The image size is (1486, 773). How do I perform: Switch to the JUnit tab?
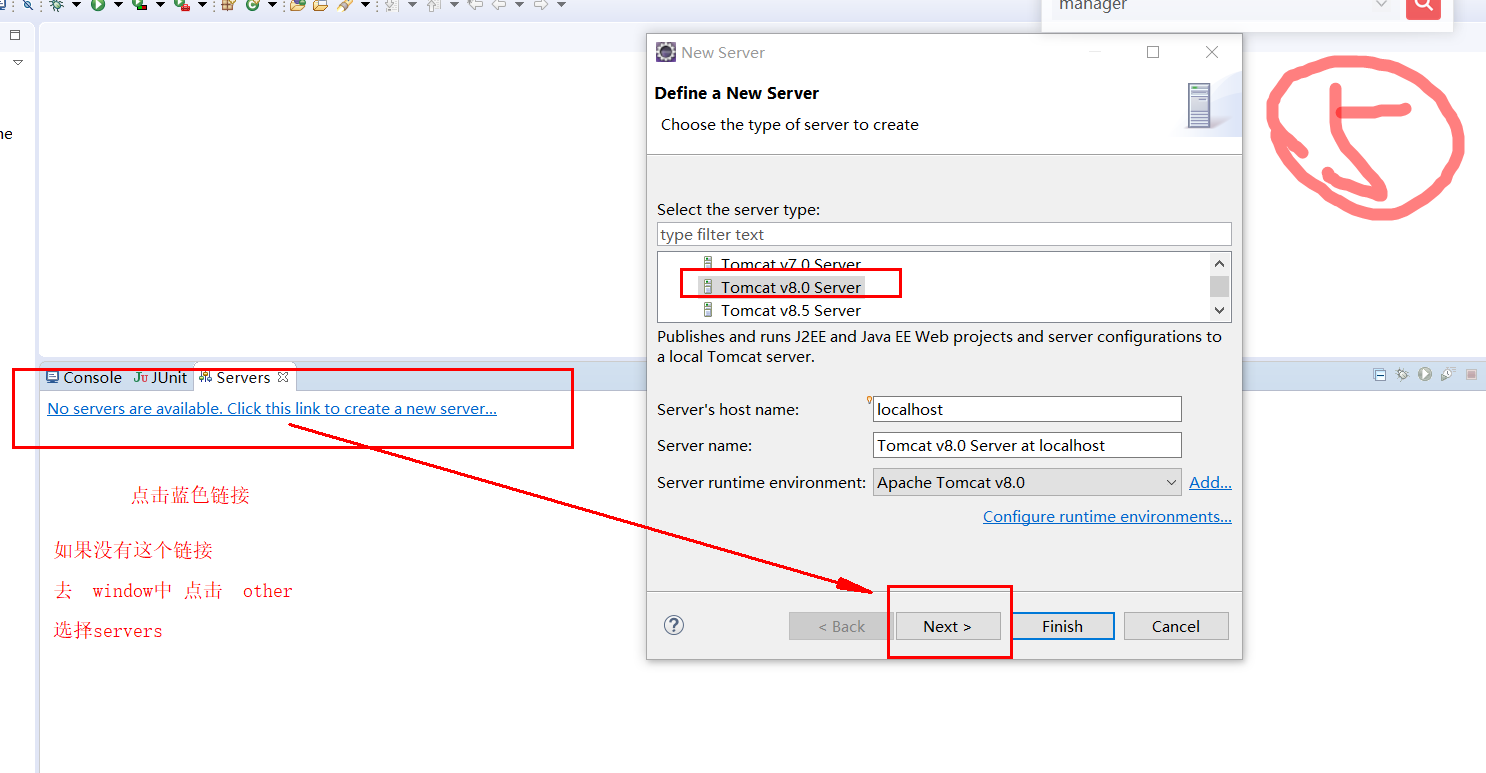pos(160,377)
